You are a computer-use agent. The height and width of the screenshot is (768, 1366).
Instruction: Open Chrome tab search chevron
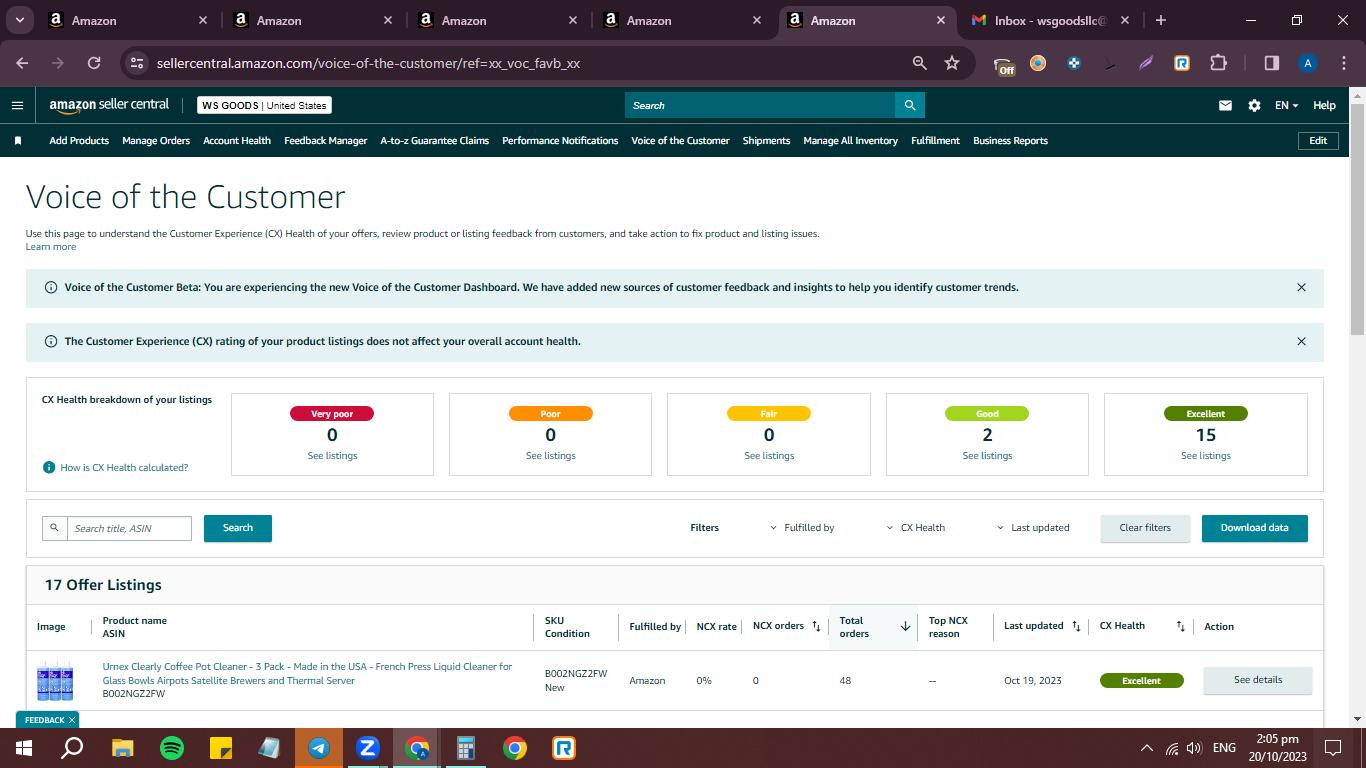coord(20,20)
